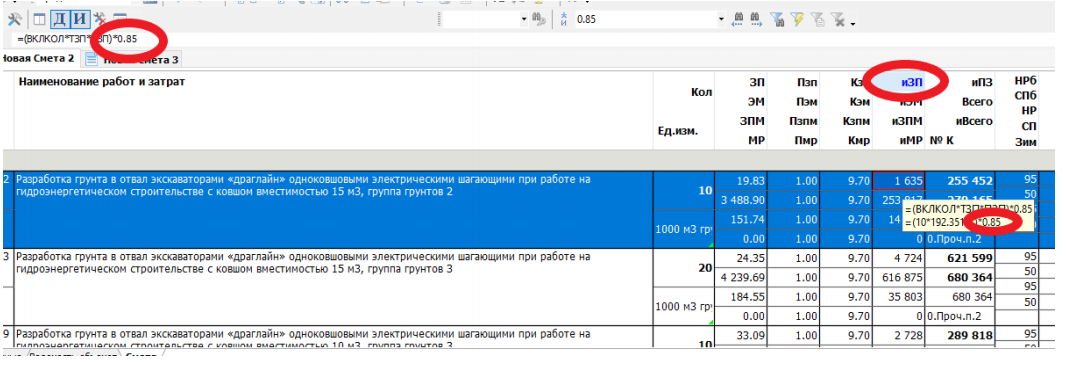Click the cell 35 803
This screenshot has height=366, width=1066.
(898, 297)
